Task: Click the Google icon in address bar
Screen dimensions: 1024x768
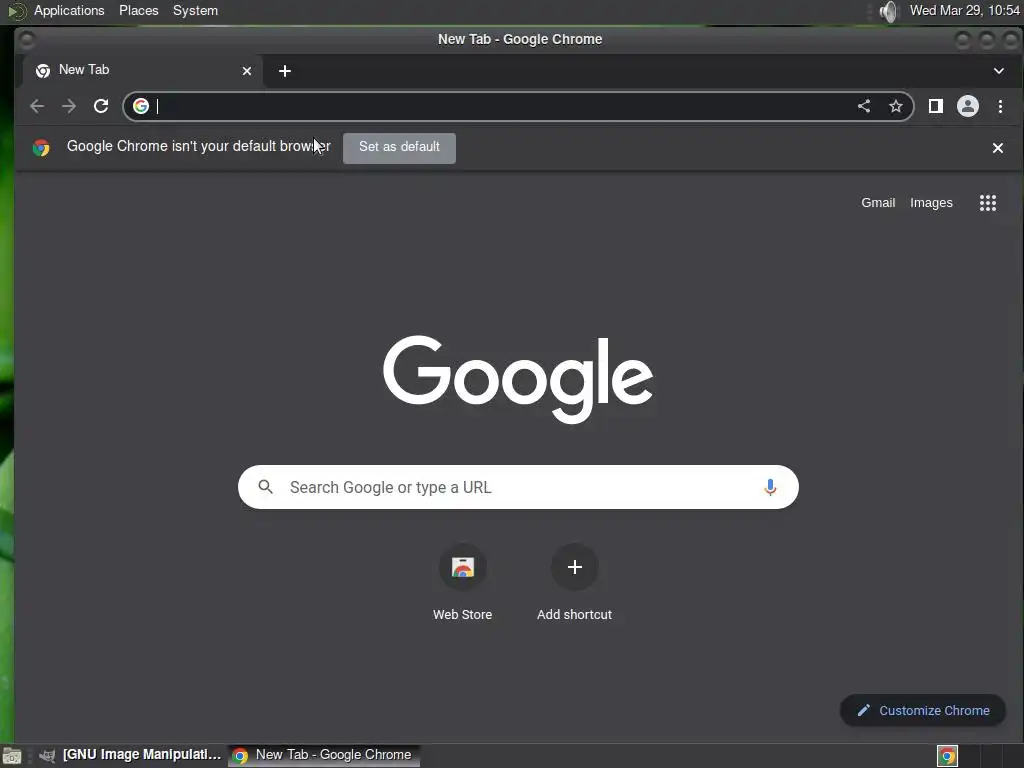Action: click(x=141, y=106)
